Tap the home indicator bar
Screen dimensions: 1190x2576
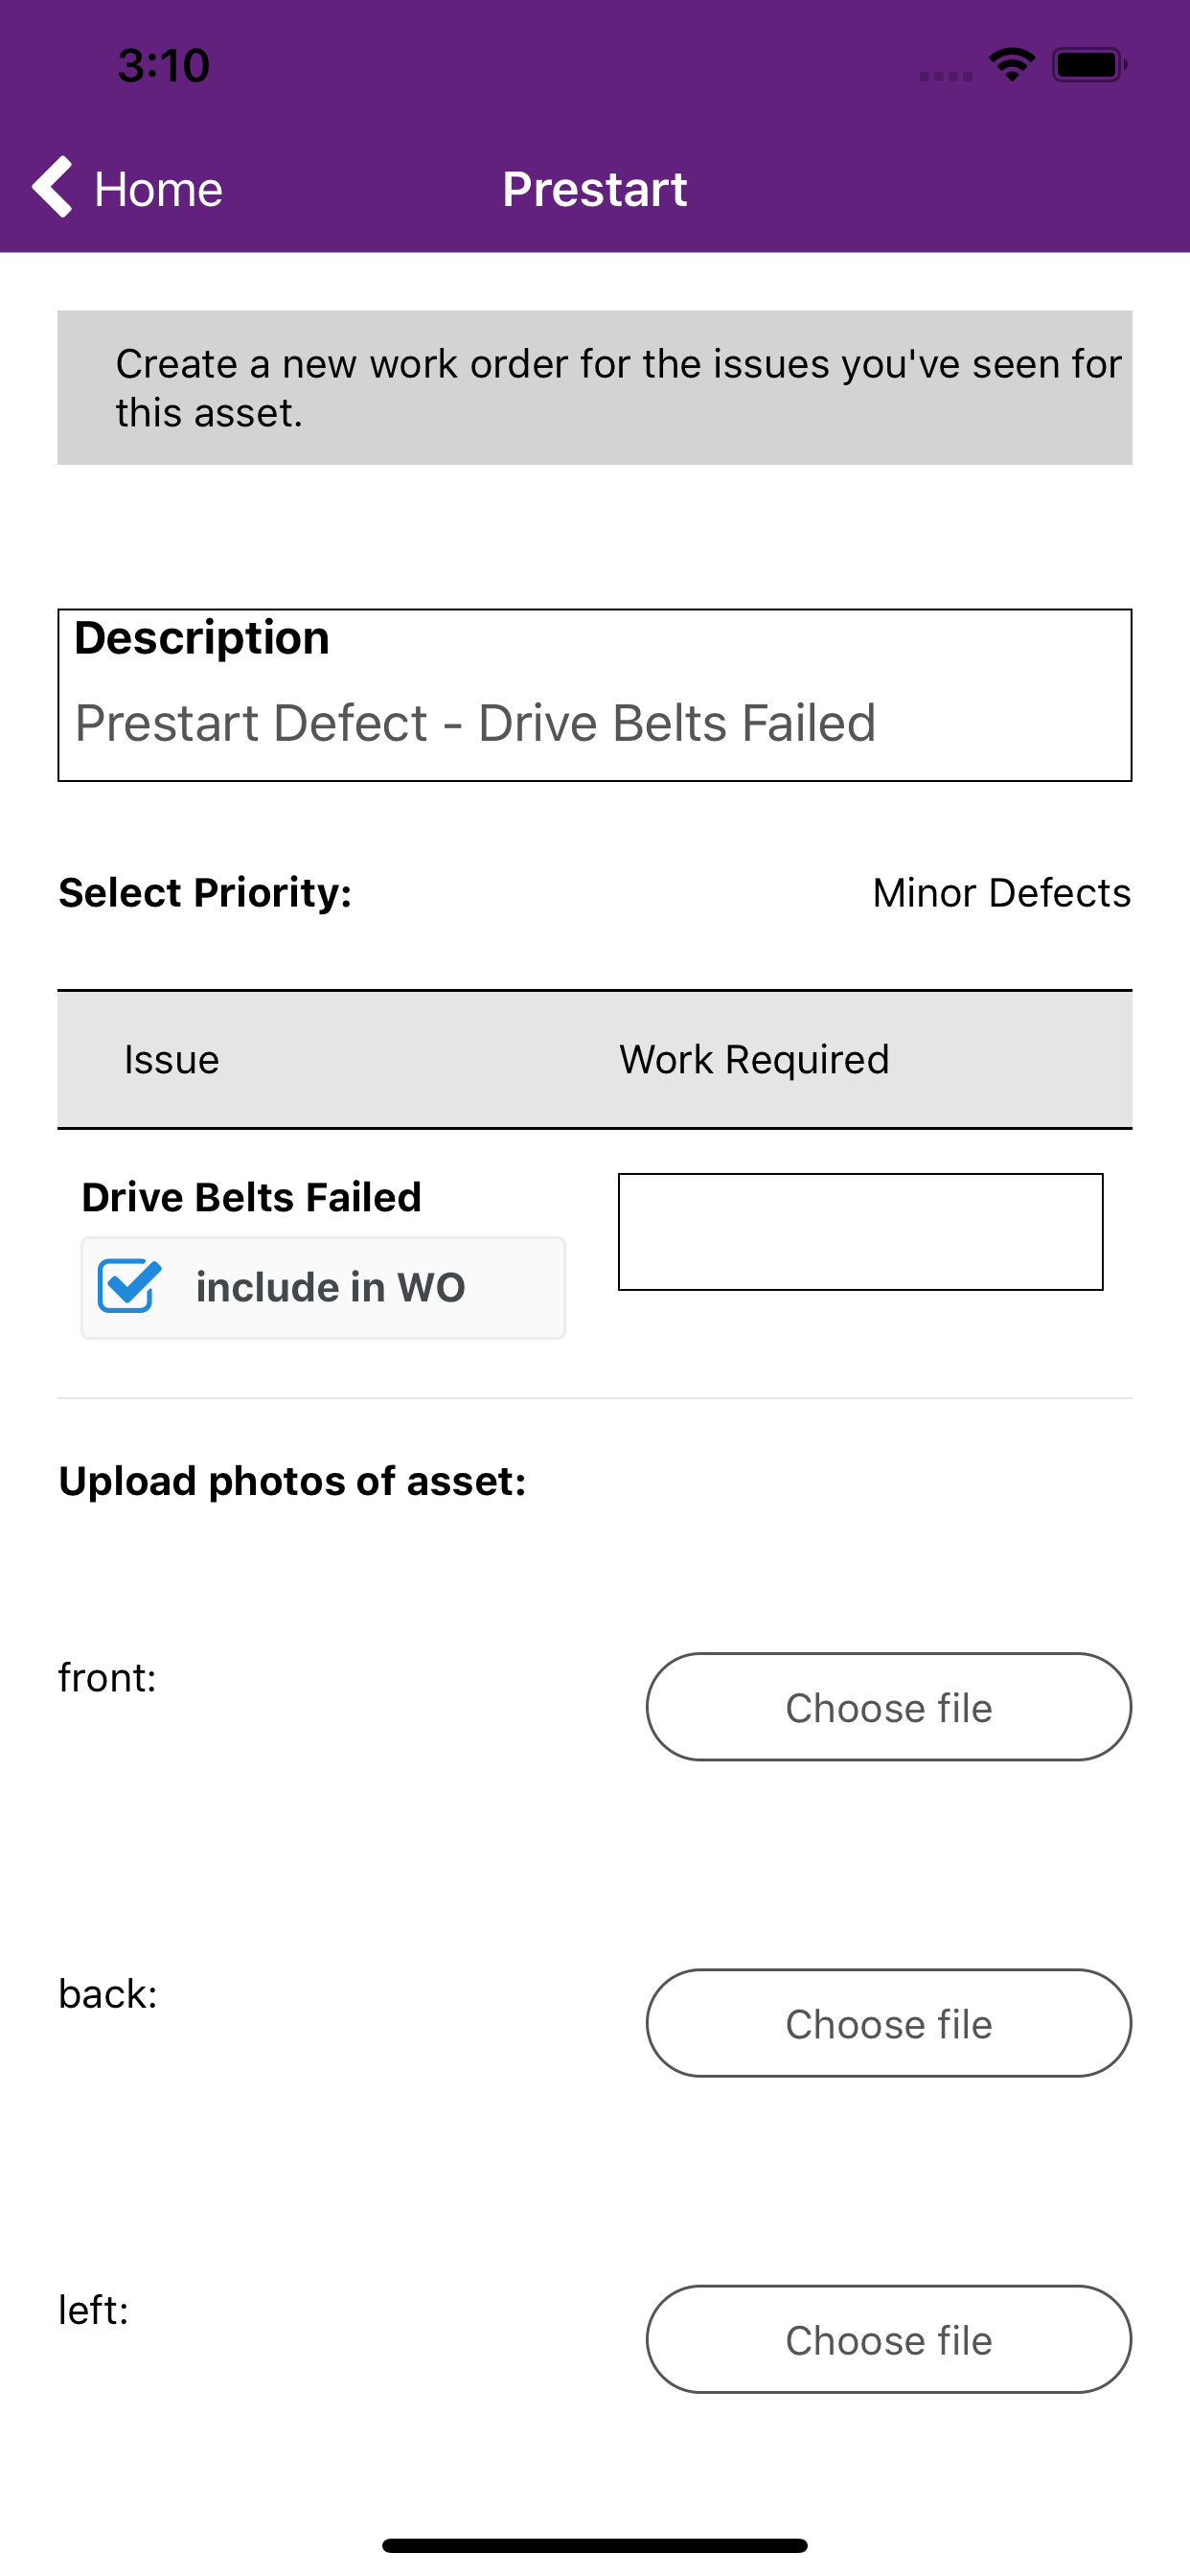(595, 2545)
